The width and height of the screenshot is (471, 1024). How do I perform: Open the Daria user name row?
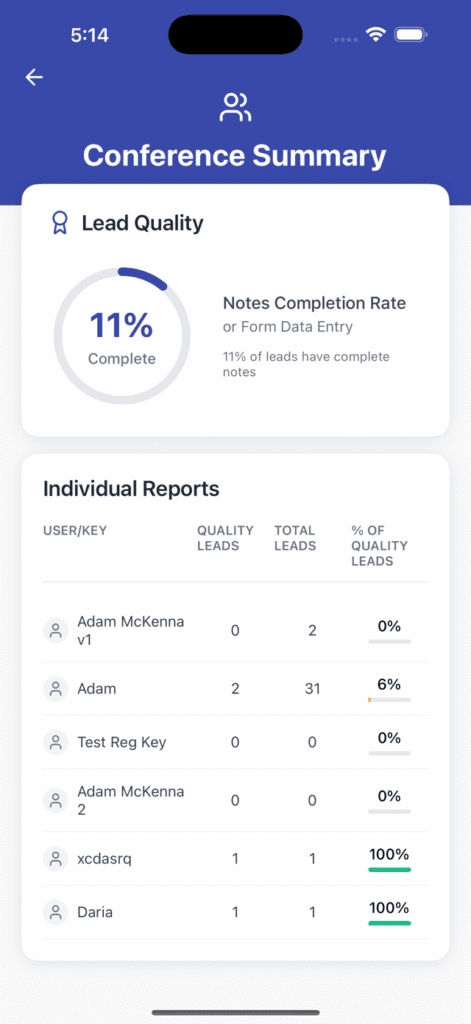pyautogui.click(x=235, y=912)
